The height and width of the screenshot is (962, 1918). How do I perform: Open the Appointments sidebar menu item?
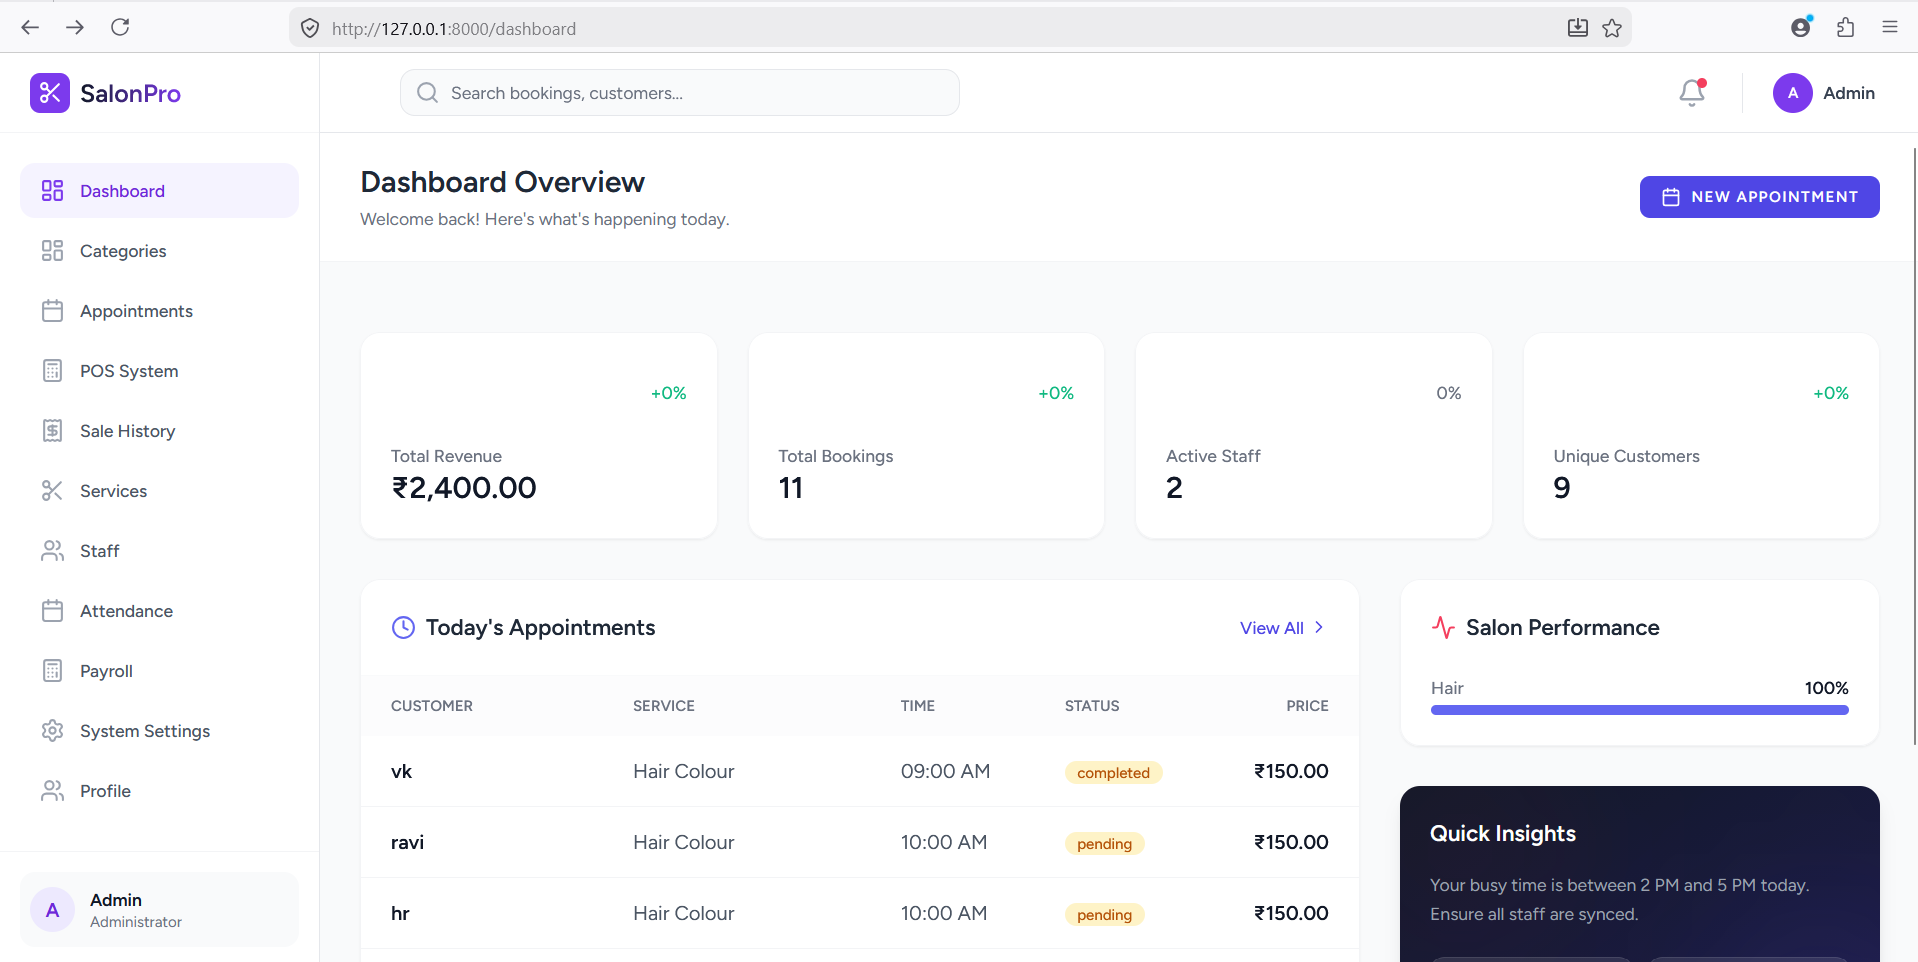tap(136, 311)
